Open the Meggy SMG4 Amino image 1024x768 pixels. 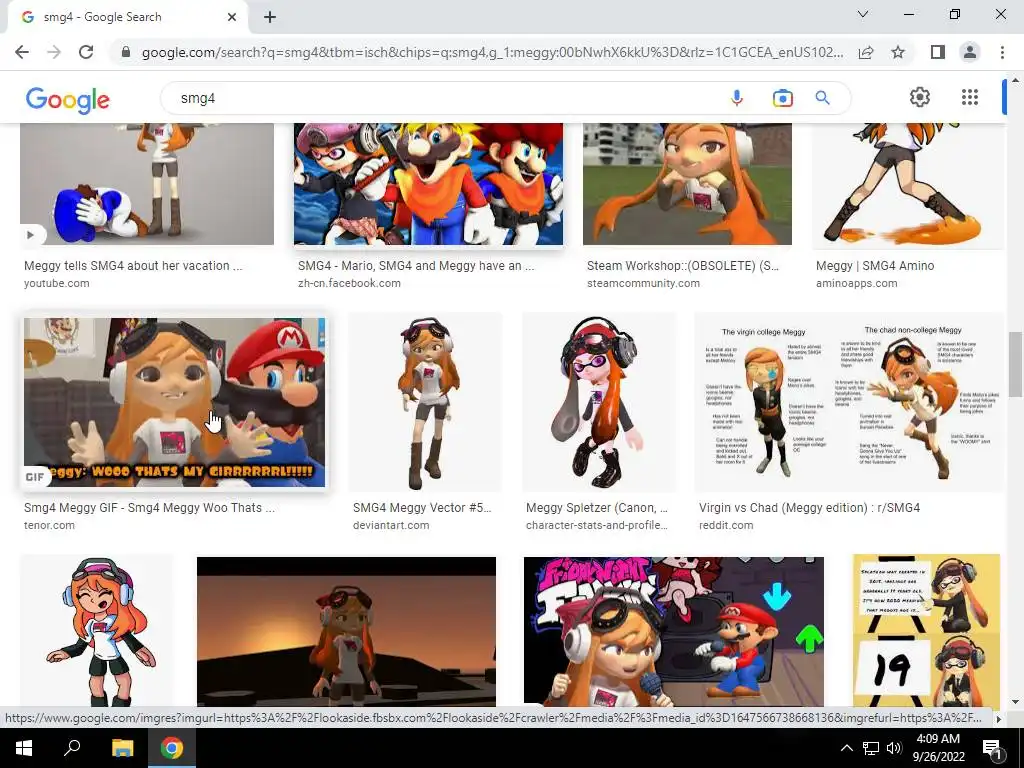pyautogui.click(x=908, y=185)
